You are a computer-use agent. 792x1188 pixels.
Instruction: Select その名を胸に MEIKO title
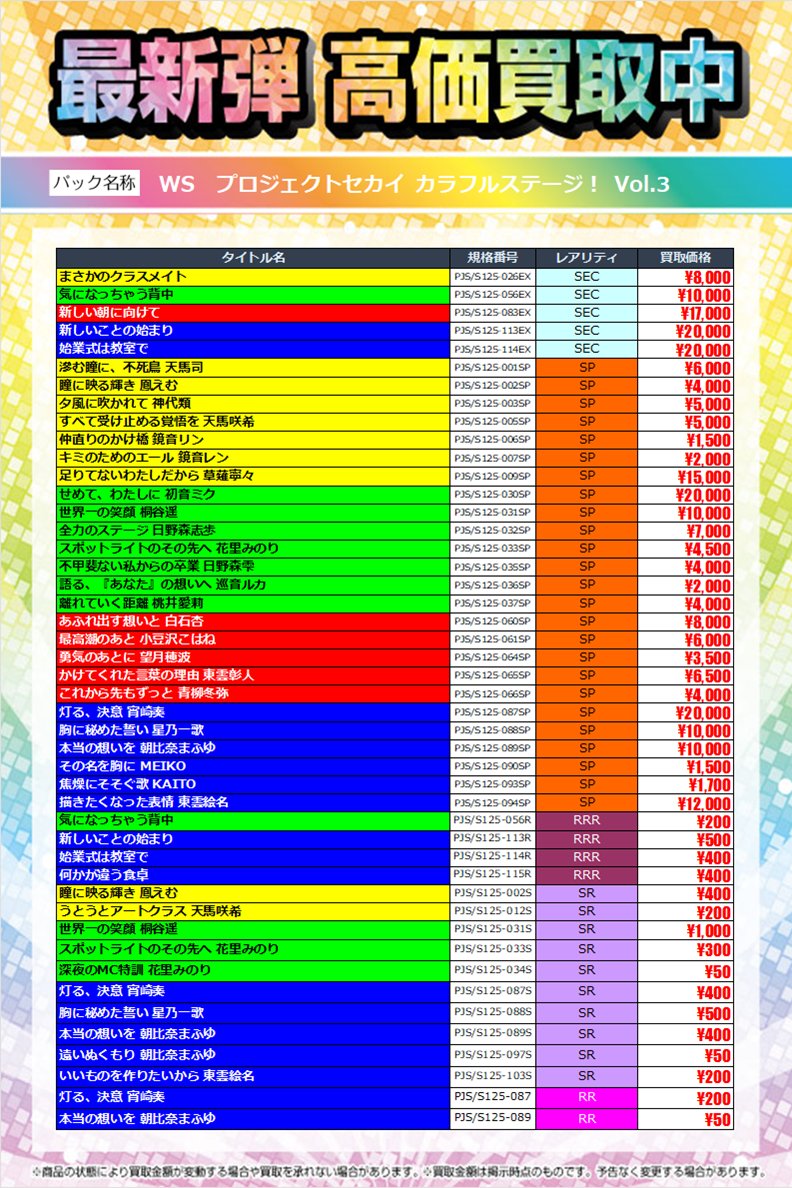tap(123, 766)
